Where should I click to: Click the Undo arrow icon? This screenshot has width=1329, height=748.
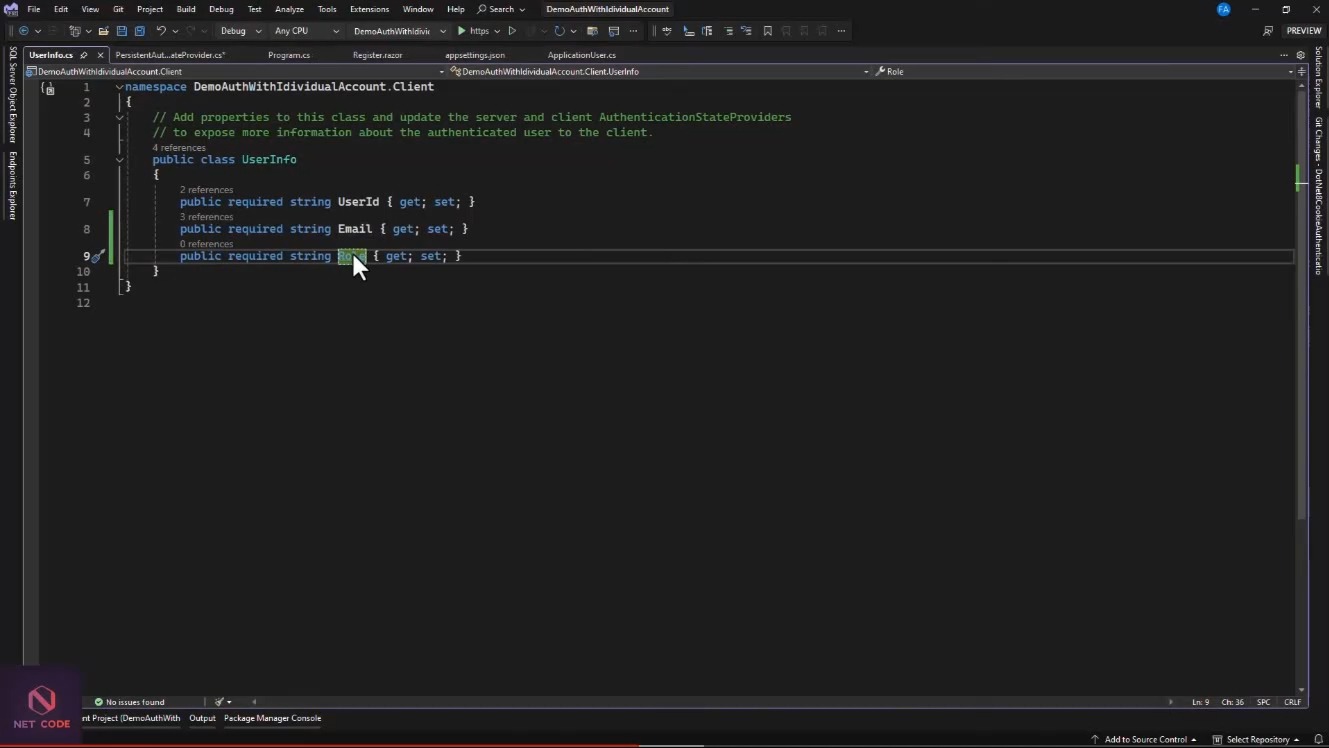(161, 31)
